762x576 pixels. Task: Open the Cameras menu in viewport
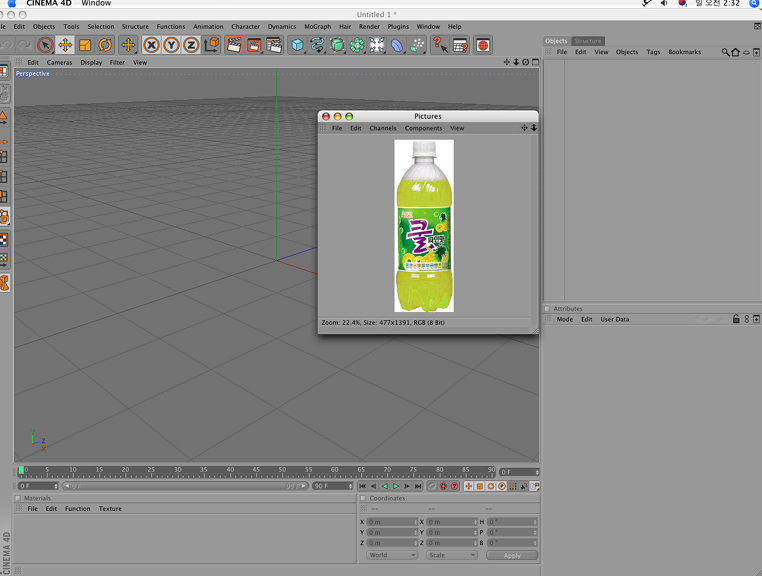pyautogui.click(x=59, y=62)
